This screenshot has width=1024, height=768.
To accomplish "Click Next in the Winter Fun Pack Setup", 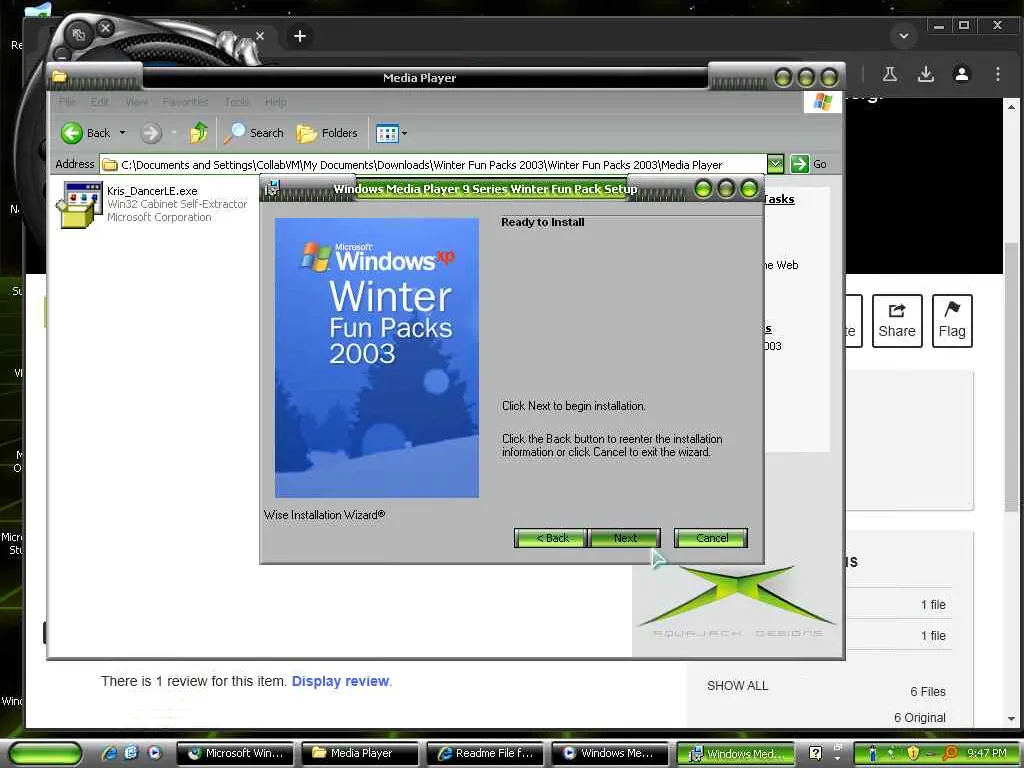I will pyautogui.click(x=624, y=538).
